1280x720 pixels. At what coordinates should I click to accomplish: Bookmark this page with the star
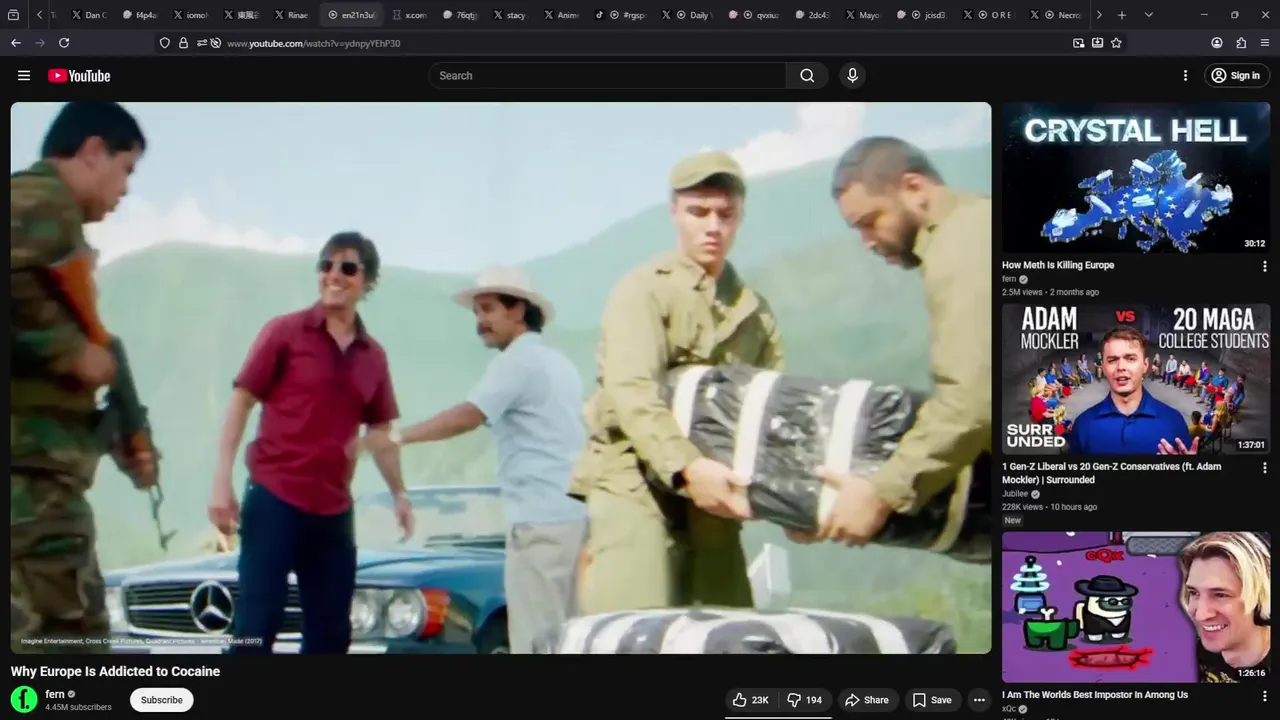(1116, 43)
